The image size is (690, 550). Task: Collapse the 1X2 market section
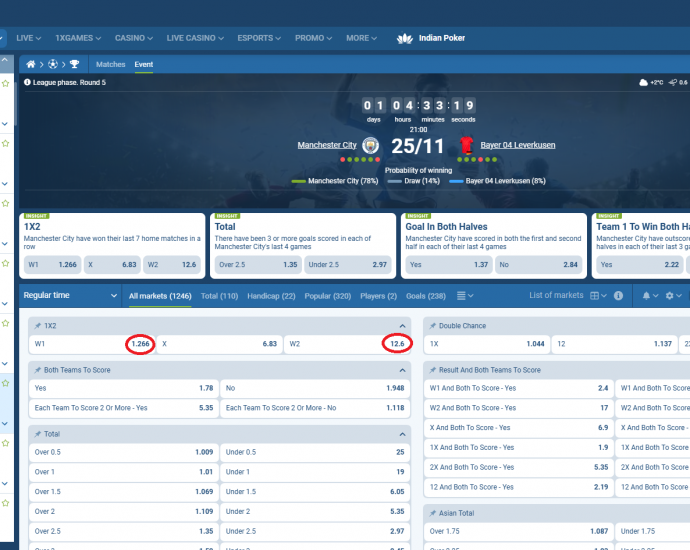(402, 326)
